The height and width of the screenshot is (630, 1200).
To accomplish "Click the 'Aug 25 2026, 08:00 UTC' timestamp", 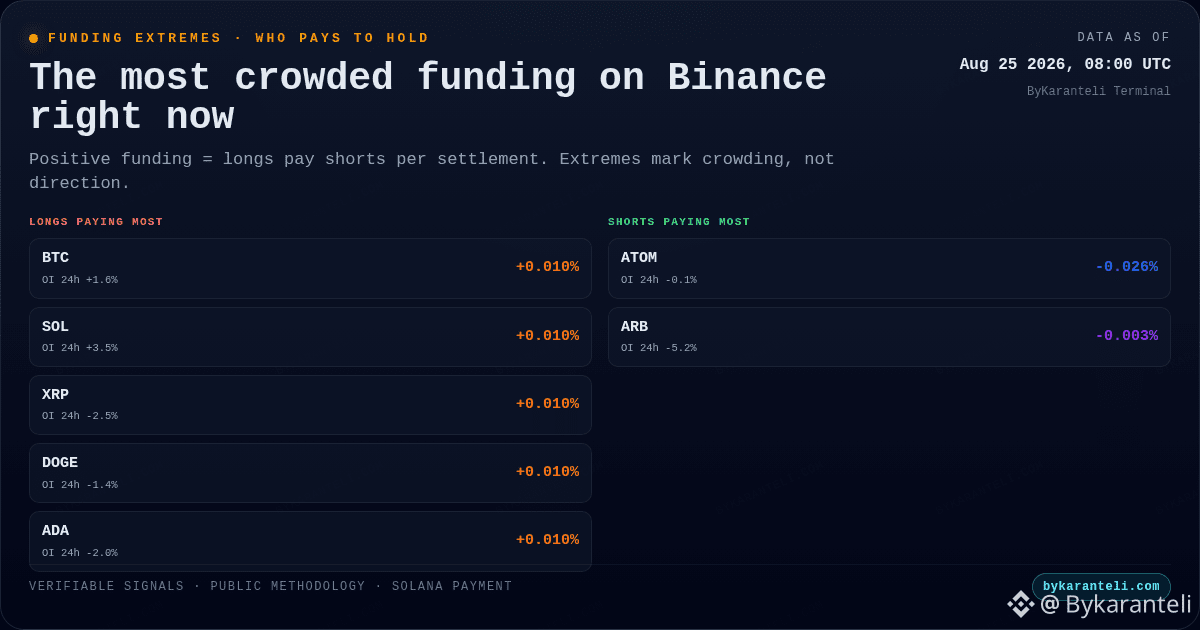I will (1065, 64).
